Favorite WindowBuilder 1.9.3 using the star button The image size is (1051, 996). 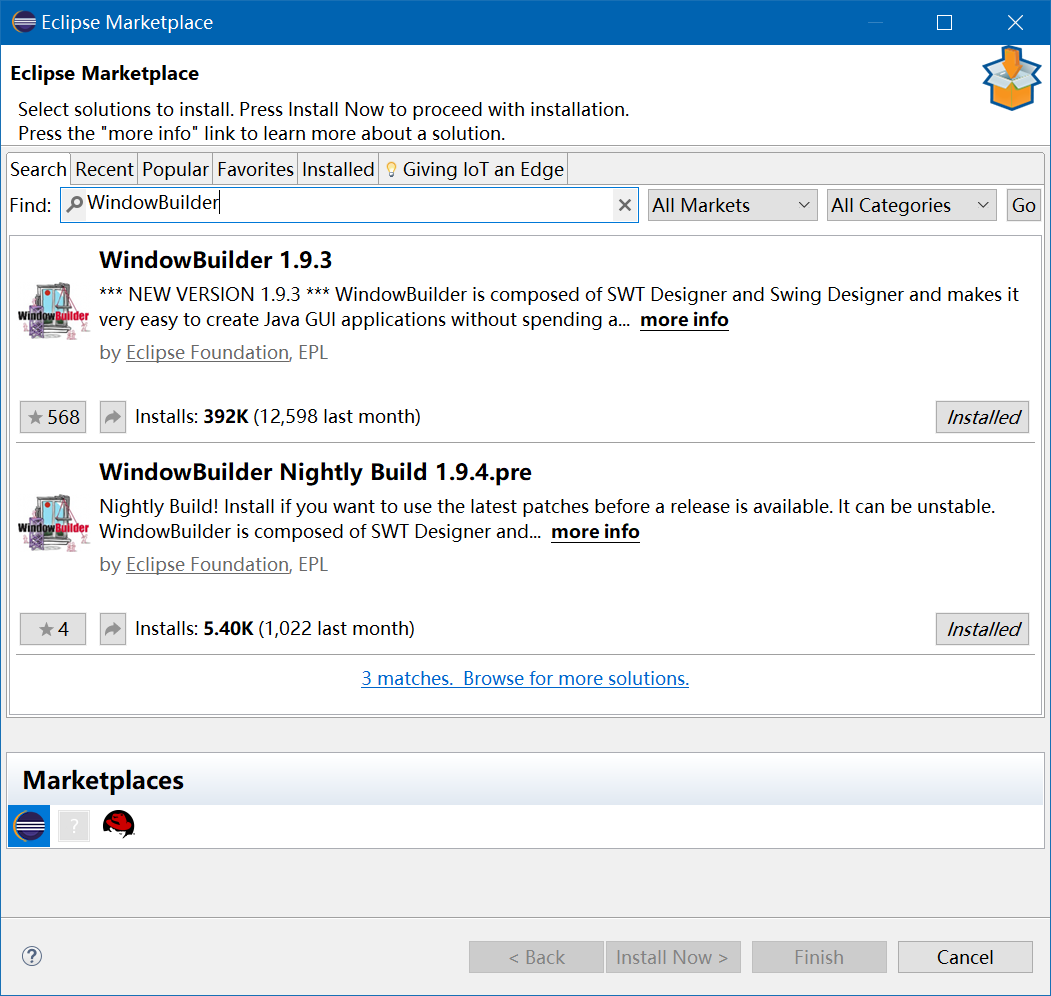(x=52, y=417)
